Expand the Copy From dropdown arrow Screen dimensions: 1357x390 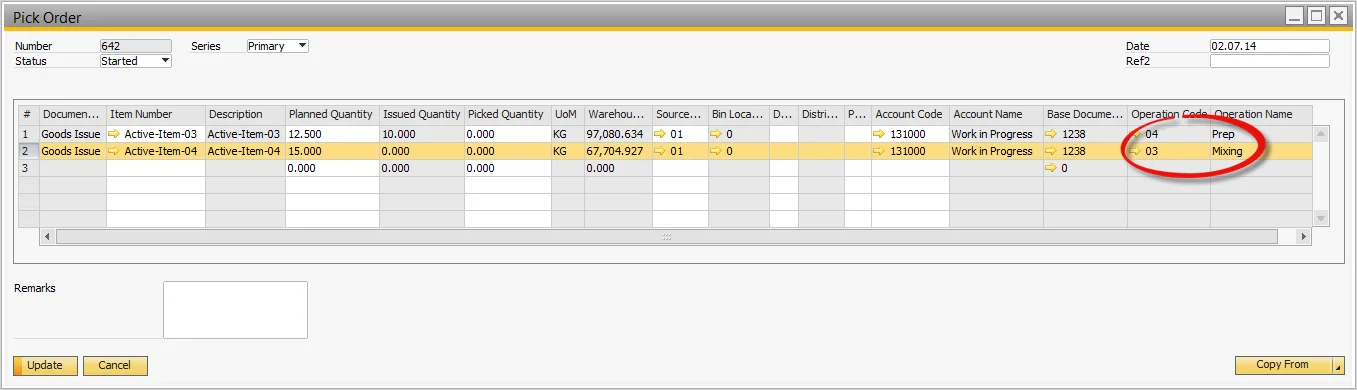point(1339,366)
